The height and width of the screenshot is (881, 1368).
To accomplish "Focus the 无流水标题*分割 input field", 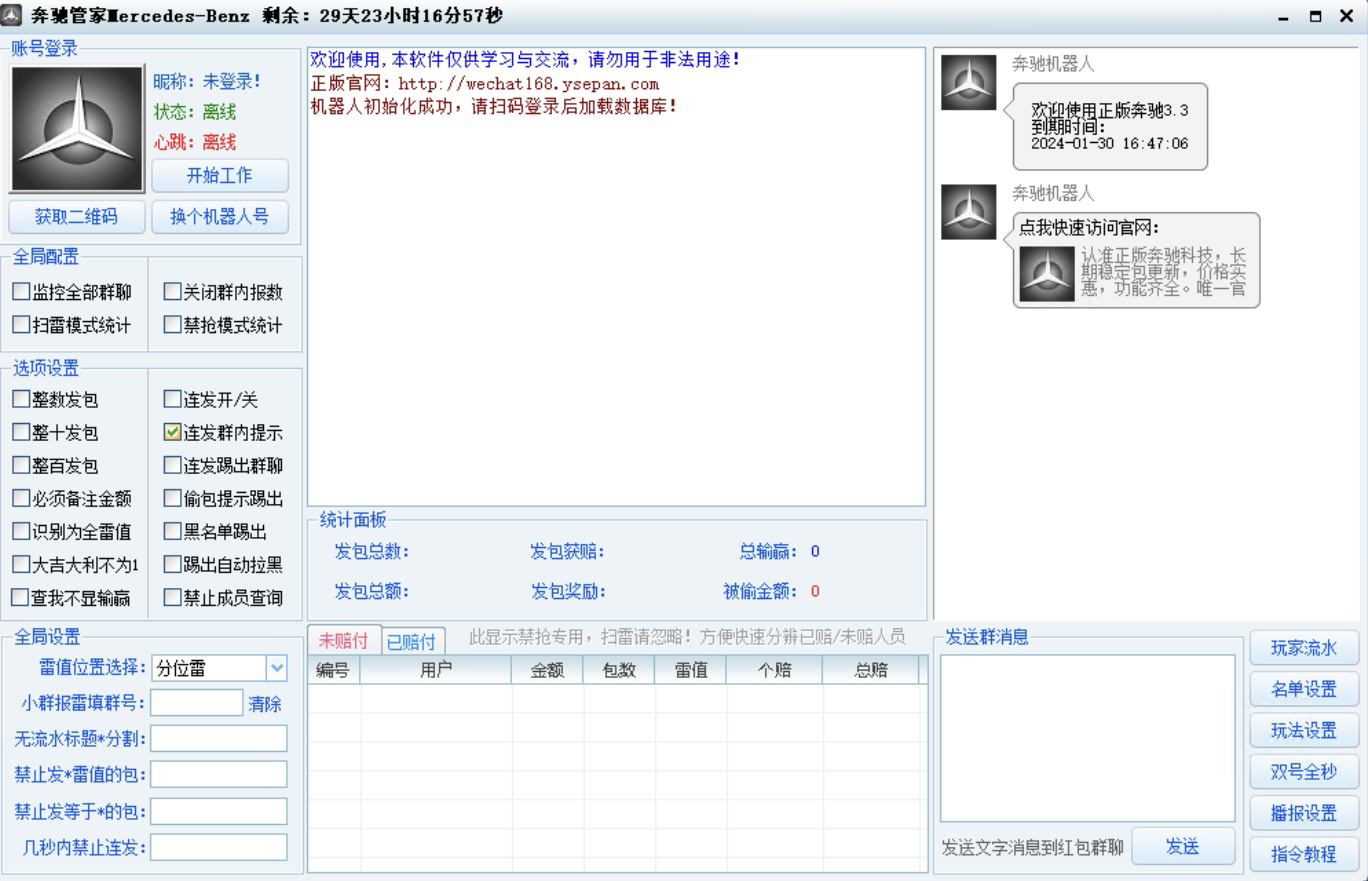I will tap(219, 739).
